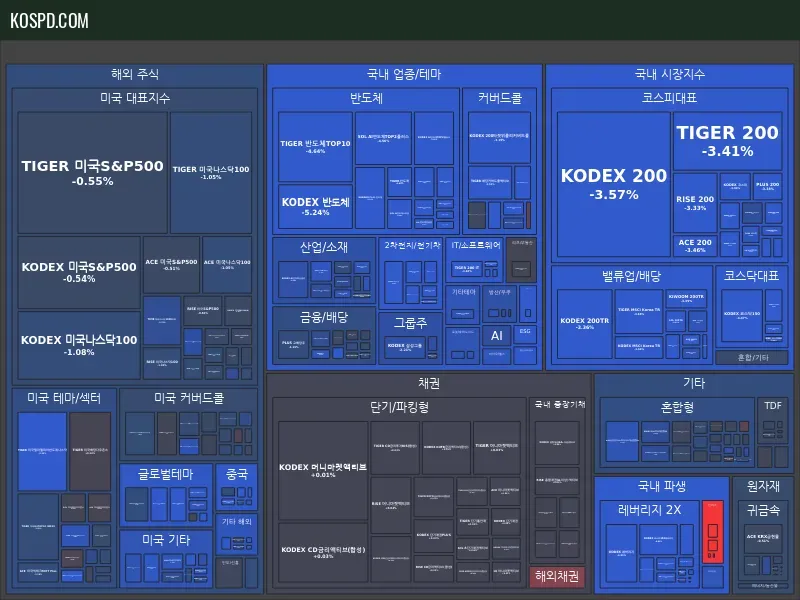The width and height of the screenshot is (800, 600).
Task: Open the ACE KRX금현물 tile
Action: pos(763,538)
